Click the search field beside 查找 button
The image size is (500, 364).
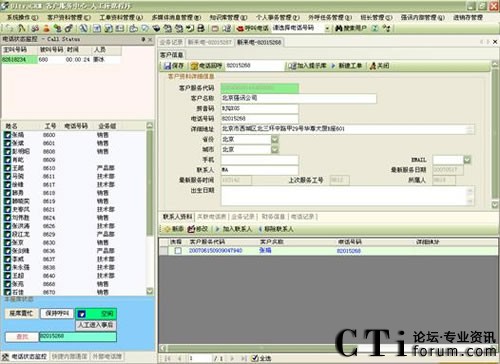click(78, 337)
